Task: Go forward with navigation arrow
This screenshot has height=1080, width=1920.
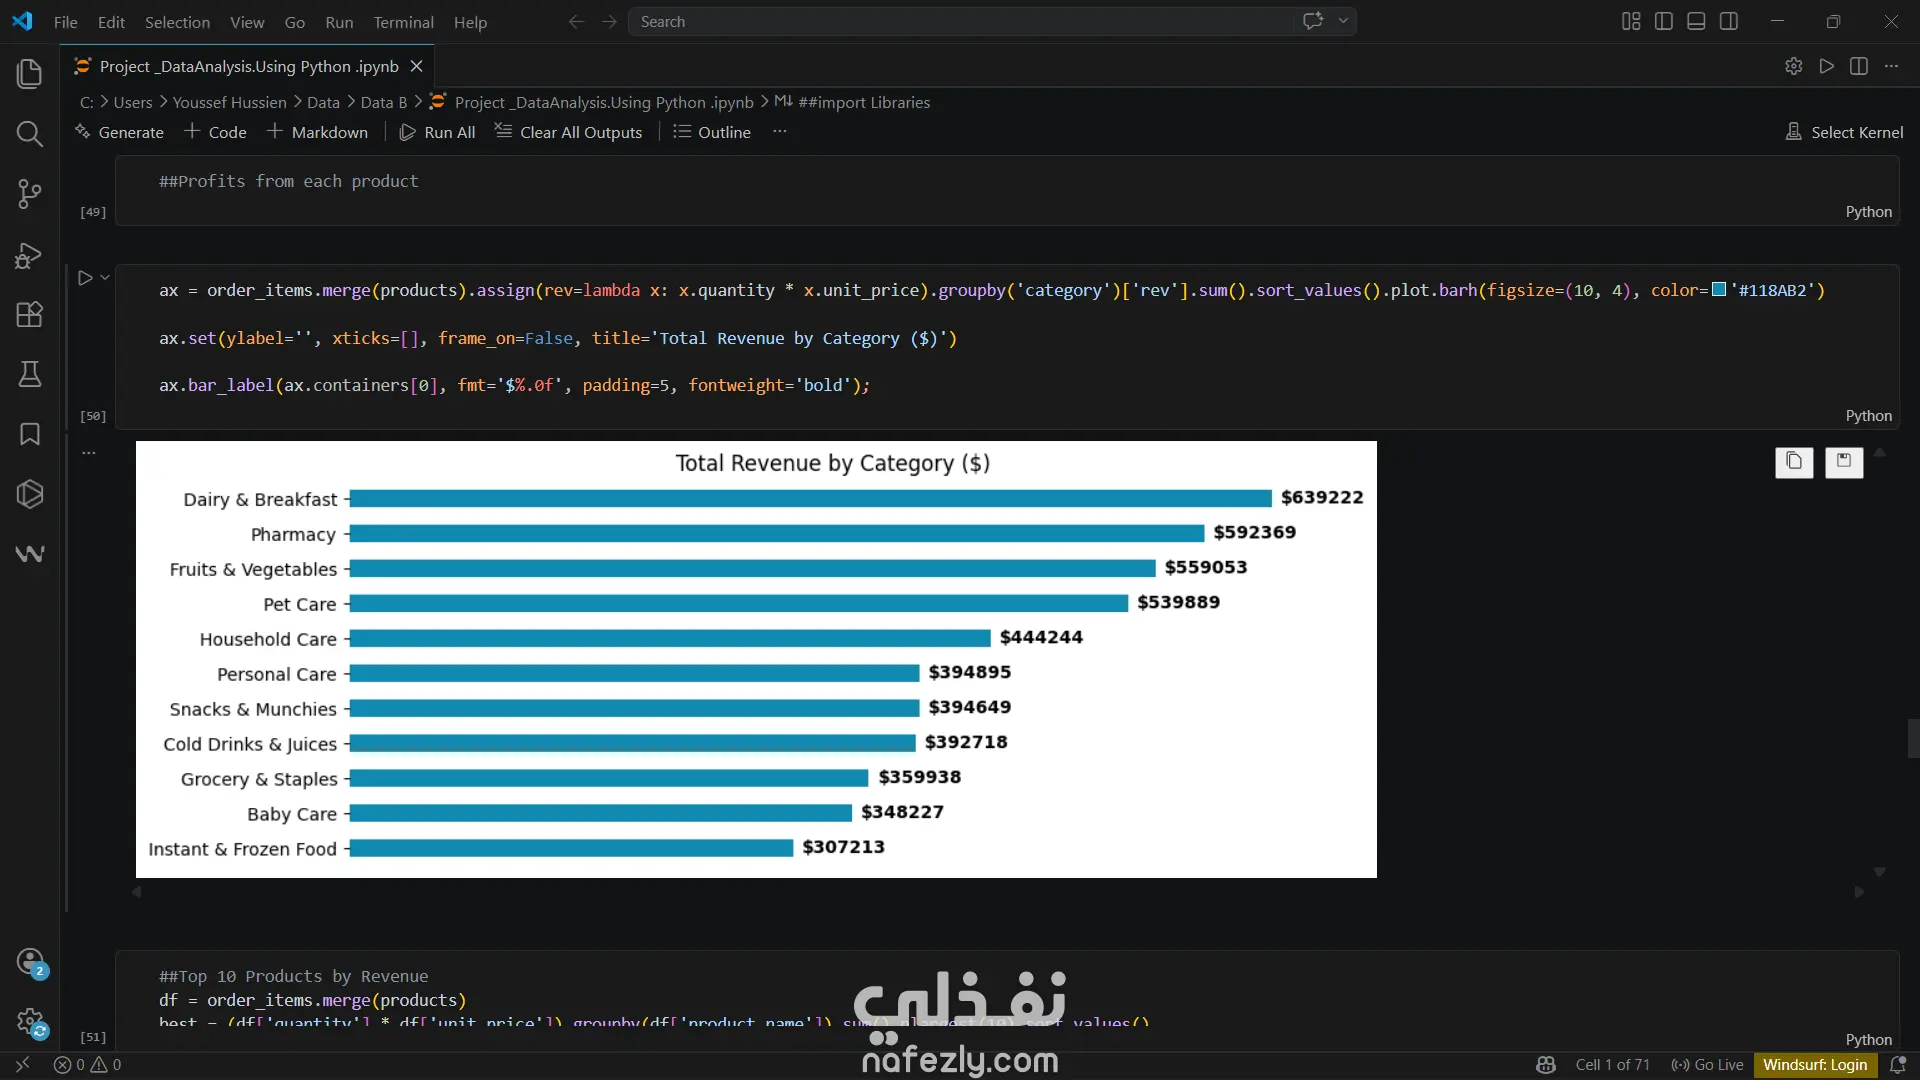Action: (609, 21)
